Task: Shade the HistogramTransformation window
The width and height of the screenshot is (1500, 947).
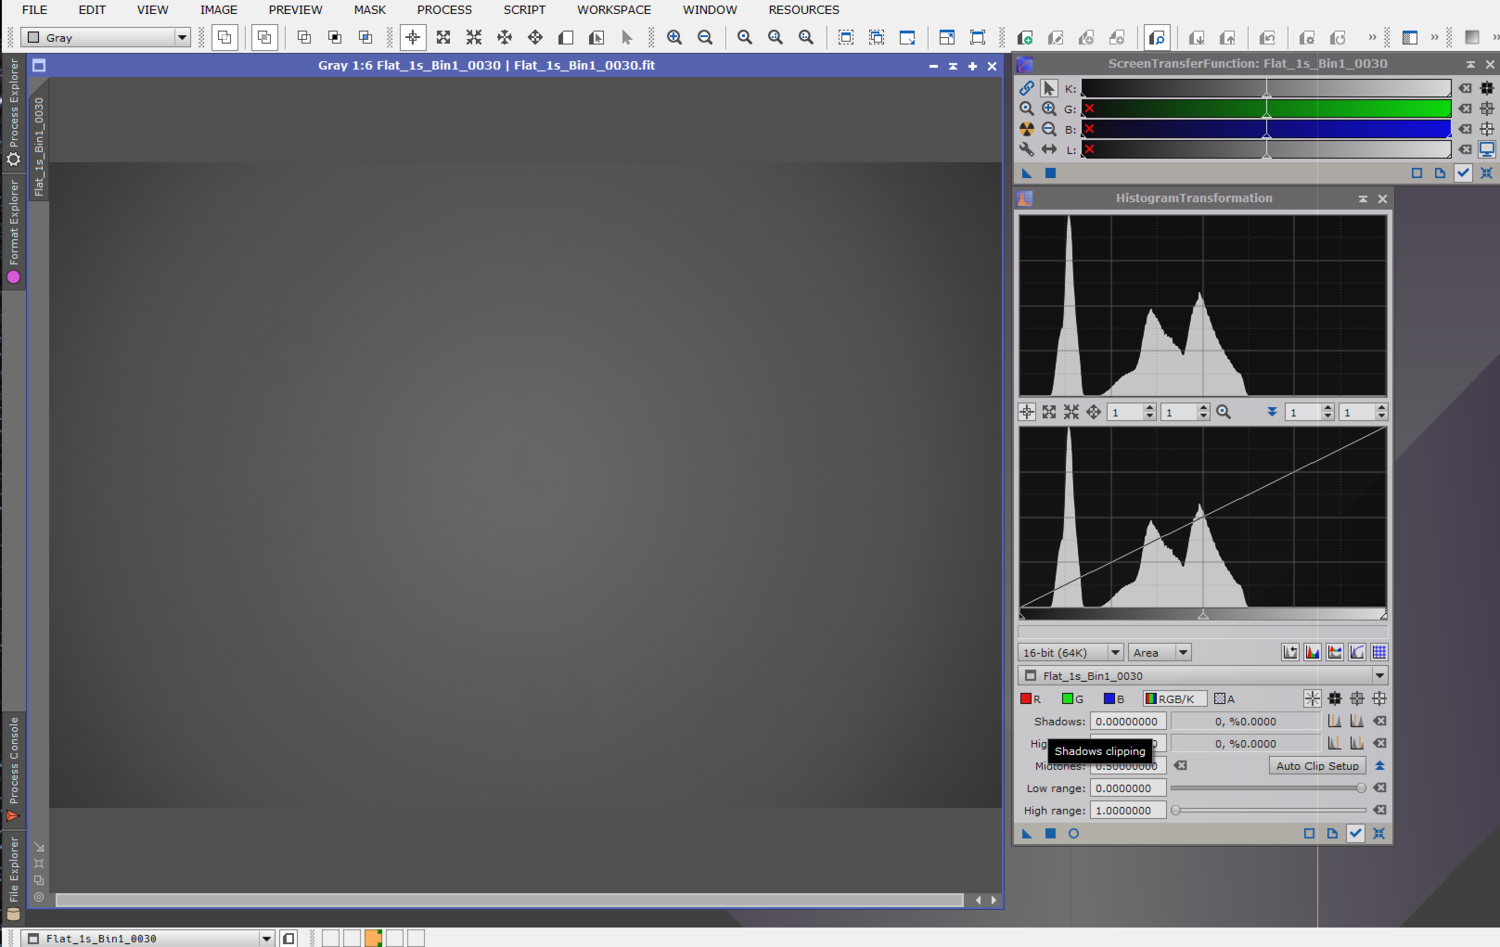Action: click(1363, 199)
